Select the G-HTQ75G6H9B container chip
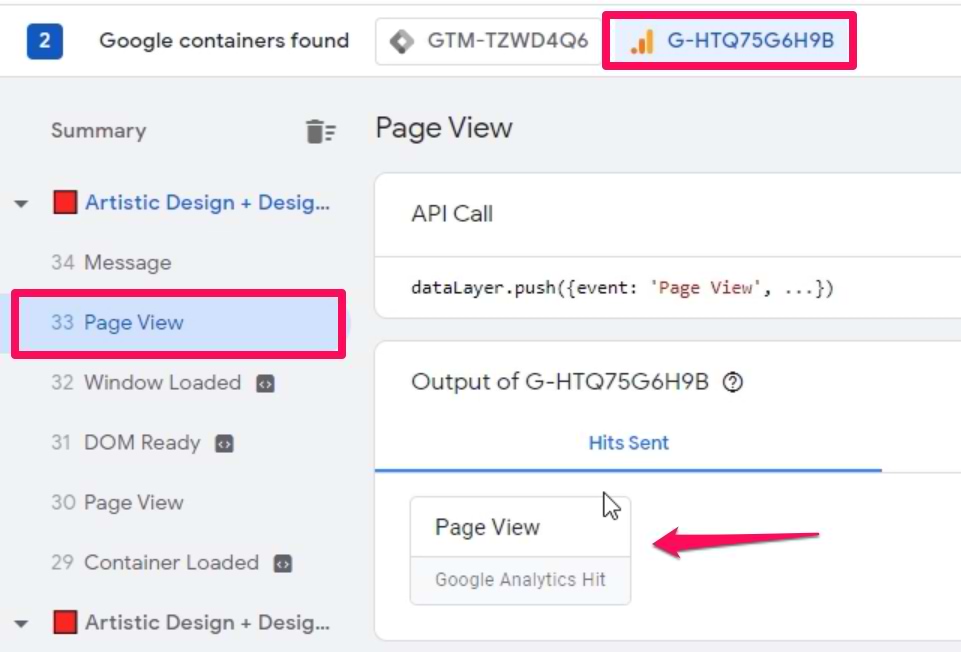Viewport: 961px width, 652px height. coord(729,42)
